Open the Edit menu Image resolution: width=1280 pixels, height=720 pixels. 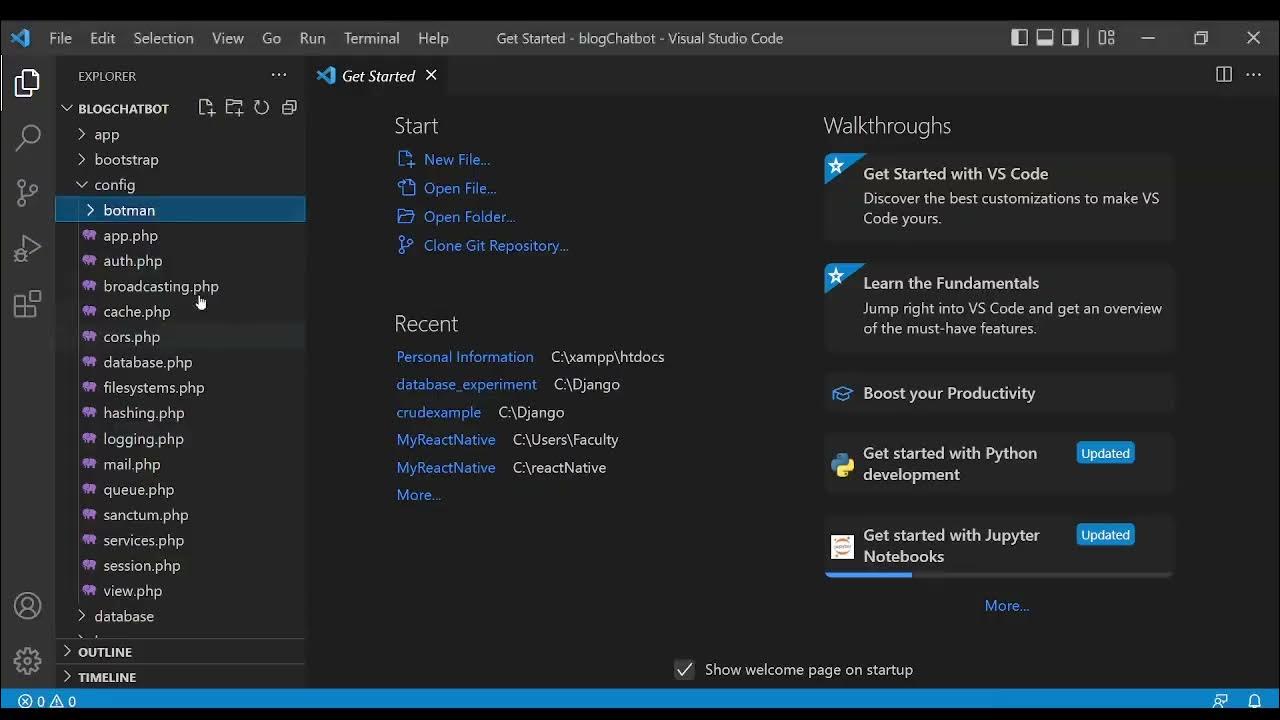[103, 38]
